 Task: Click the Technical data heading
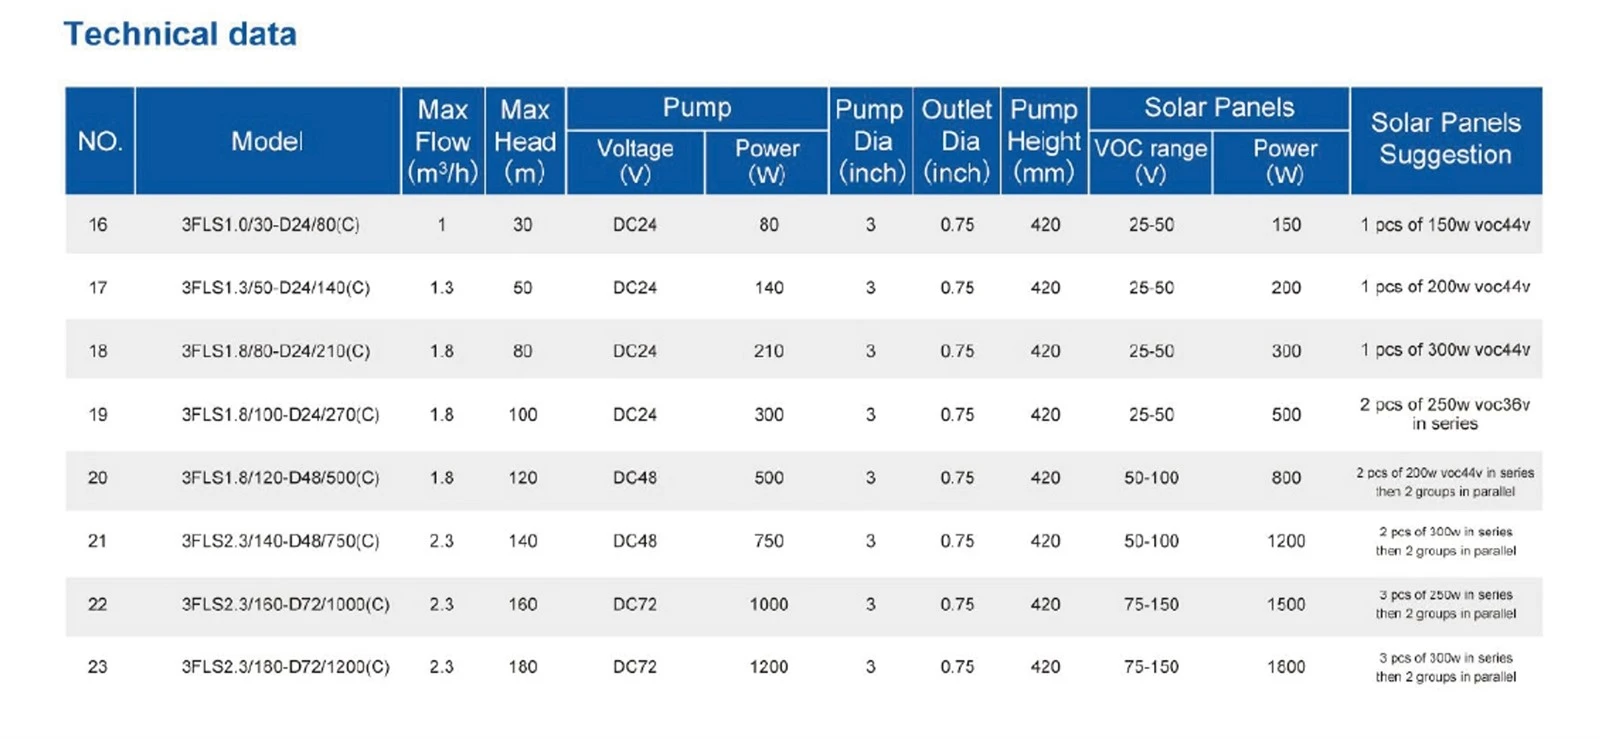180,34
